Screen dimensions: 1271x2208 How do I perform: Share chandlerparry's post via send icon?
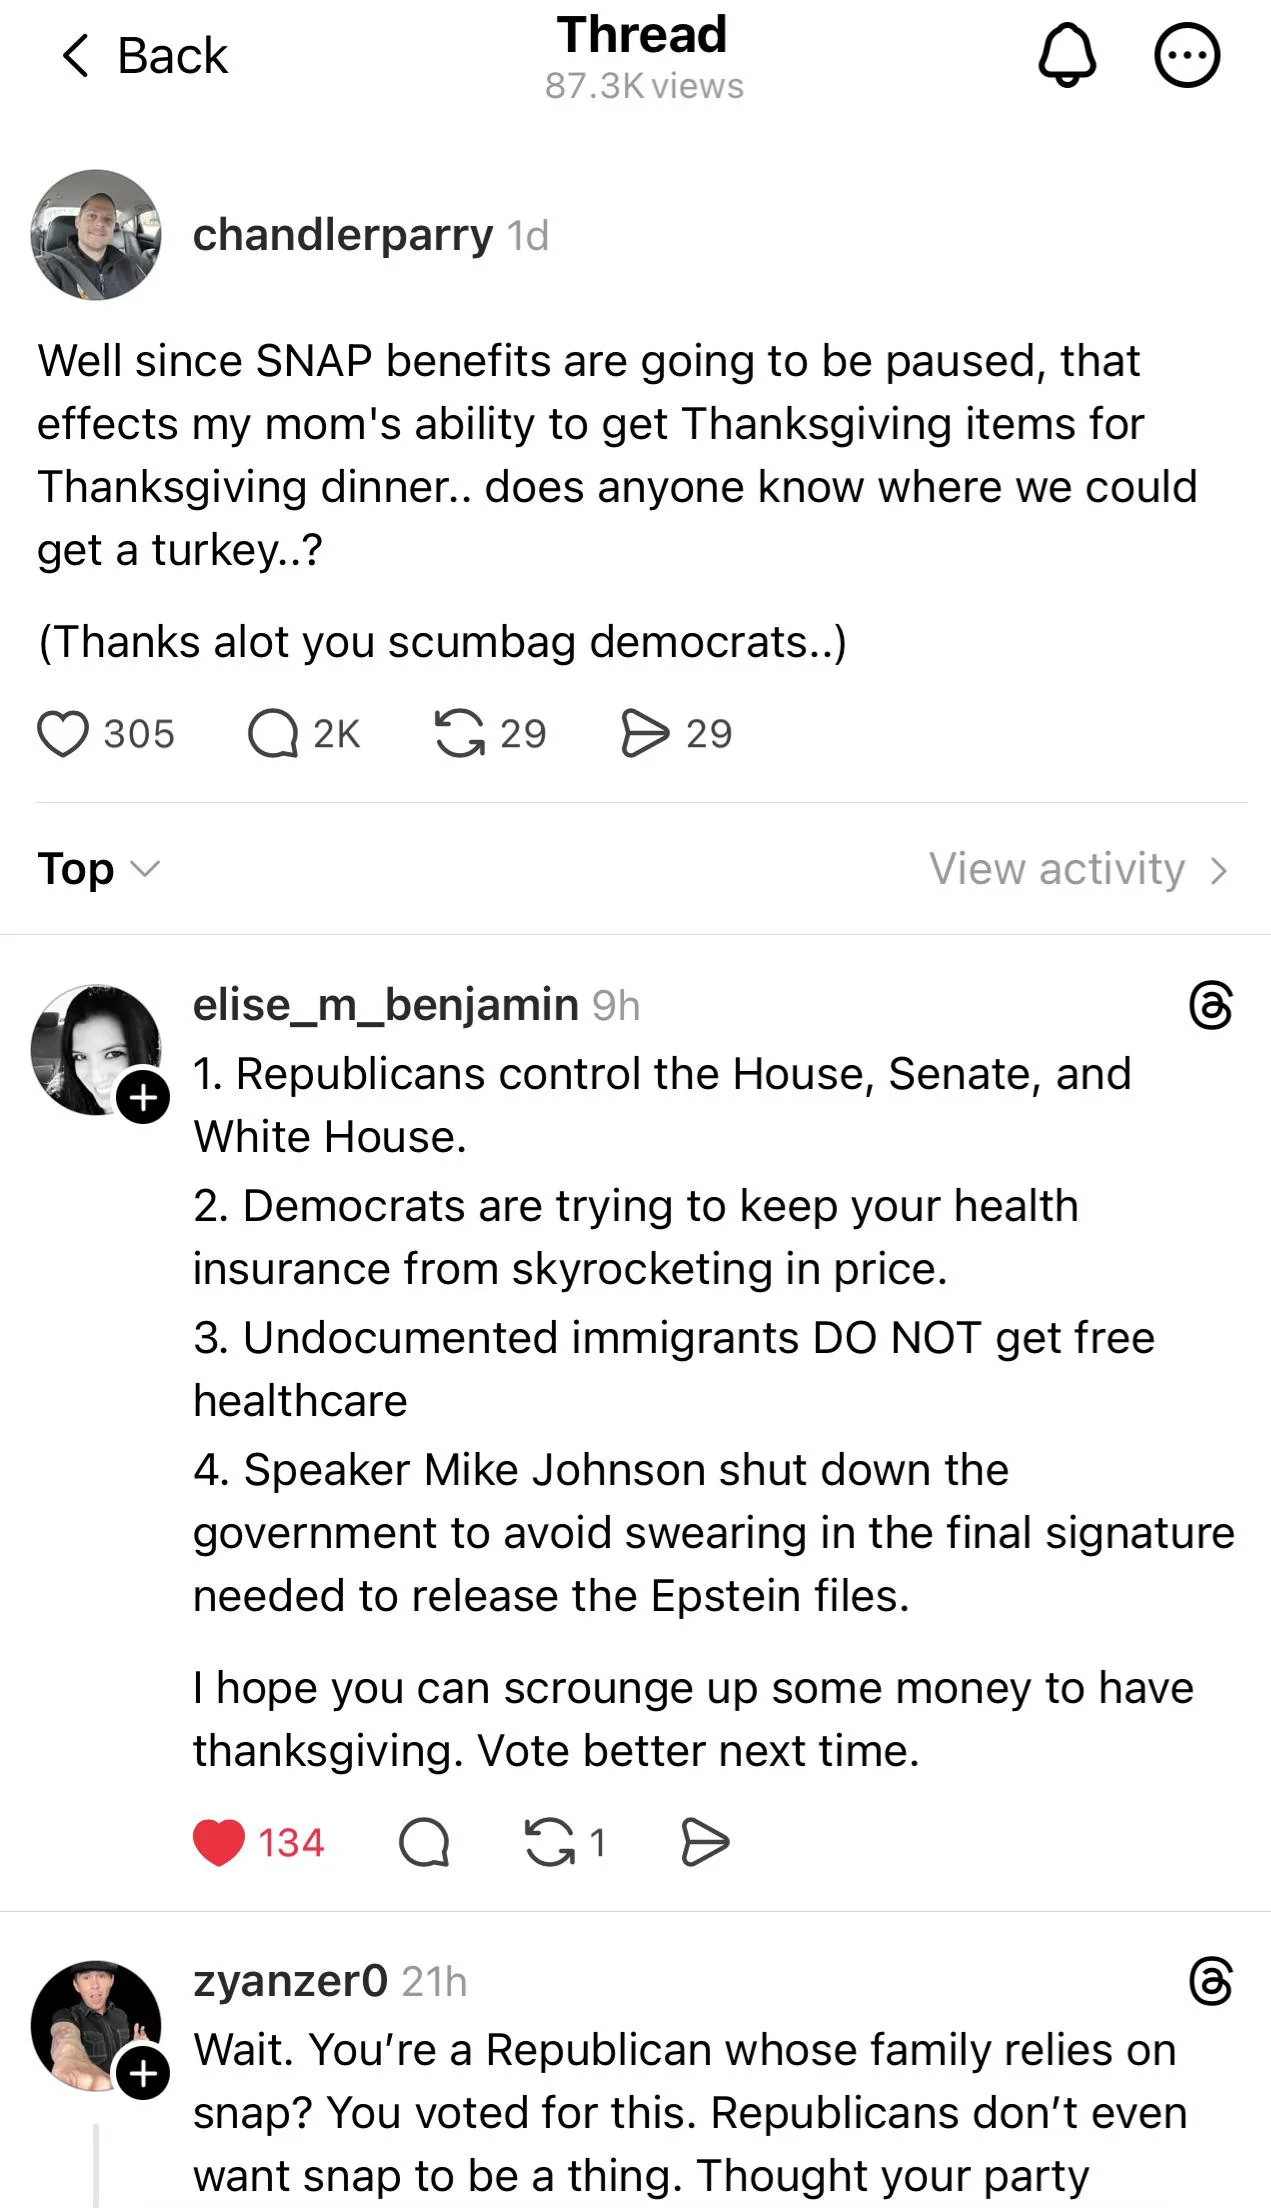(x=645, y=733)
